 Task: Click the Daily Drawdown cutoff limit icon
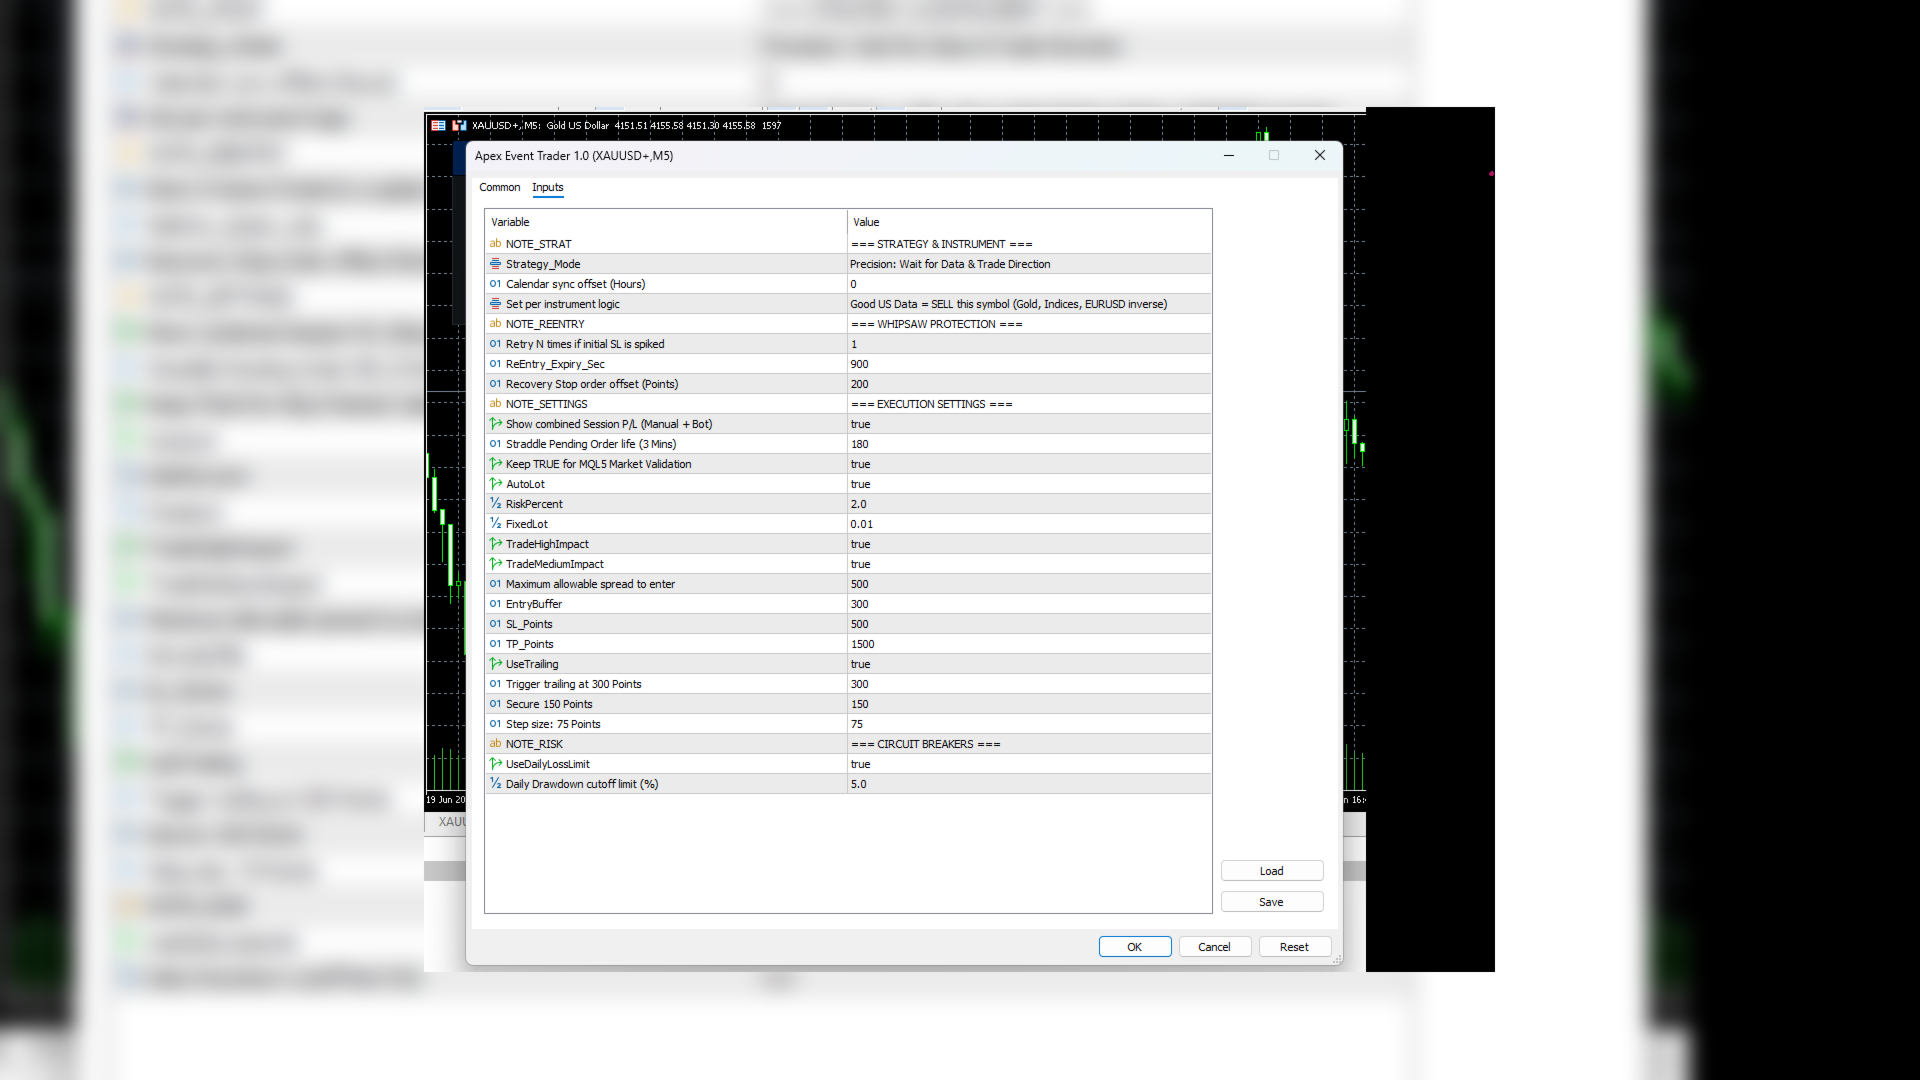(495, 784)
